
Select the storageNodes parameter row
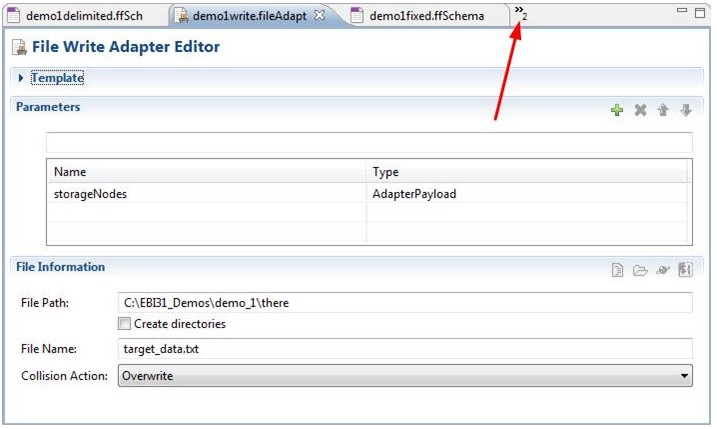click(x=369, y=193)
